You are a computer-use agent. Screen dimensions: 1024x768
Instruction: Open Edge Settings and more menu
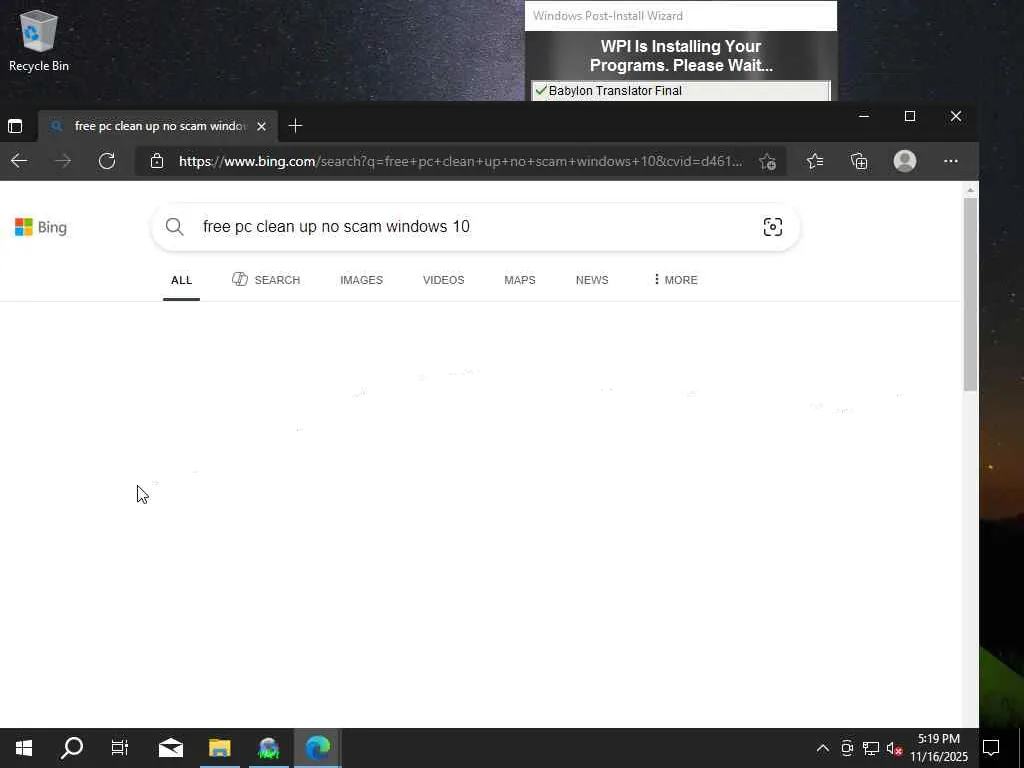(x=951, y=161)
